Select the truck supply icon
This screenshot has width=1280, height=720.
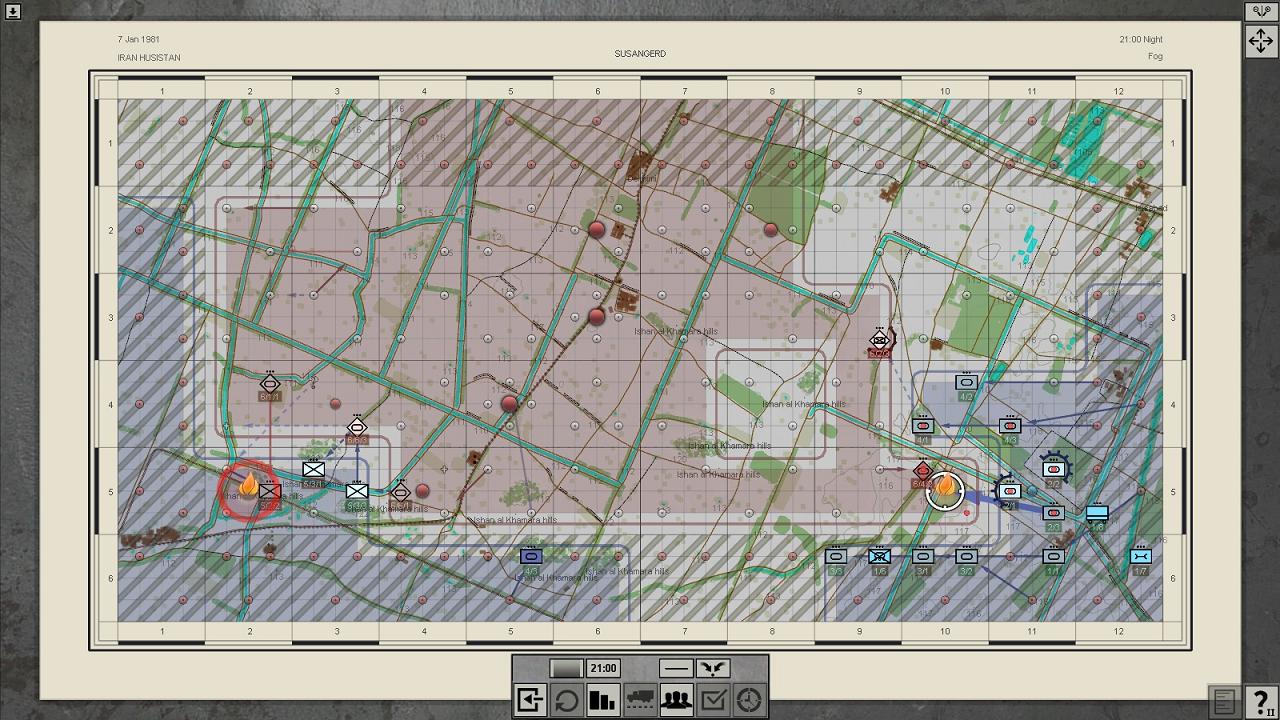click(640, 700)
